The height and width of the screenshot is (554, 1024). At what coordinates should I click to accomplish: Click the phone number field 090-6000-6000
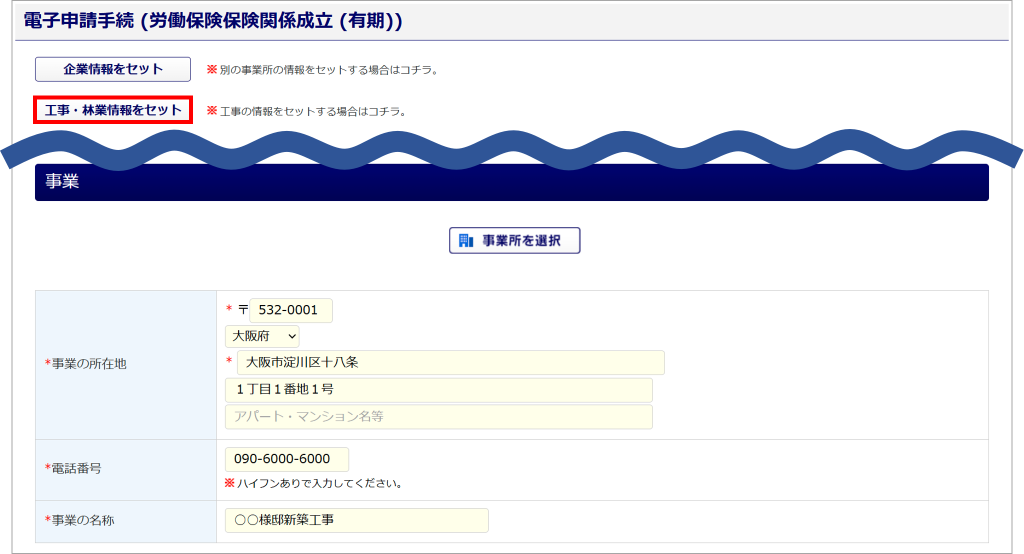click(x=287, y=459)
